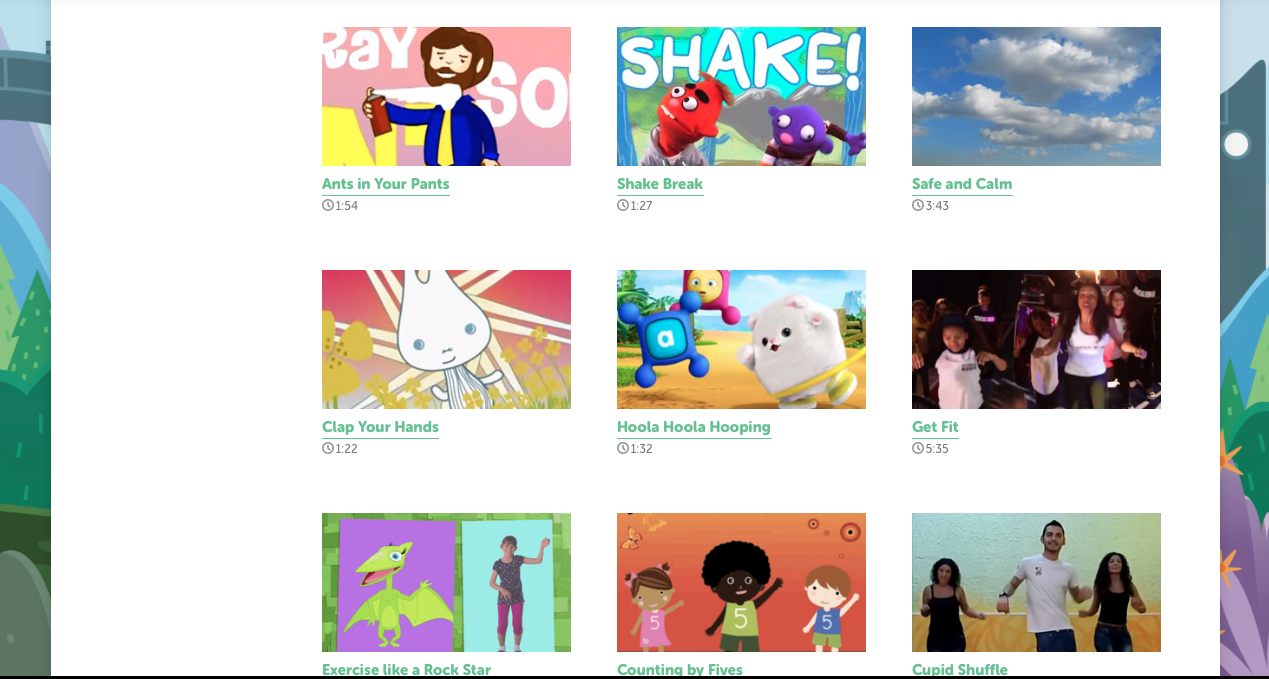Click the clock icon beside 5:35 duration
The image size is (1269, 679).
tap(918, 448)
